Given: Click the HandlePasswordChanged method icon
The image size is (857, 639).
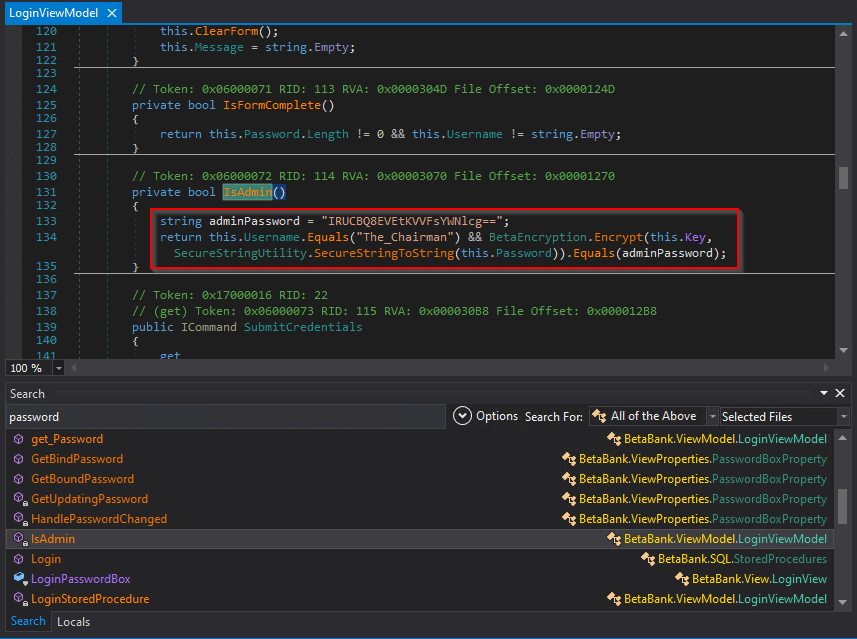Looking at the screenshot, I should tap(18, 519).
